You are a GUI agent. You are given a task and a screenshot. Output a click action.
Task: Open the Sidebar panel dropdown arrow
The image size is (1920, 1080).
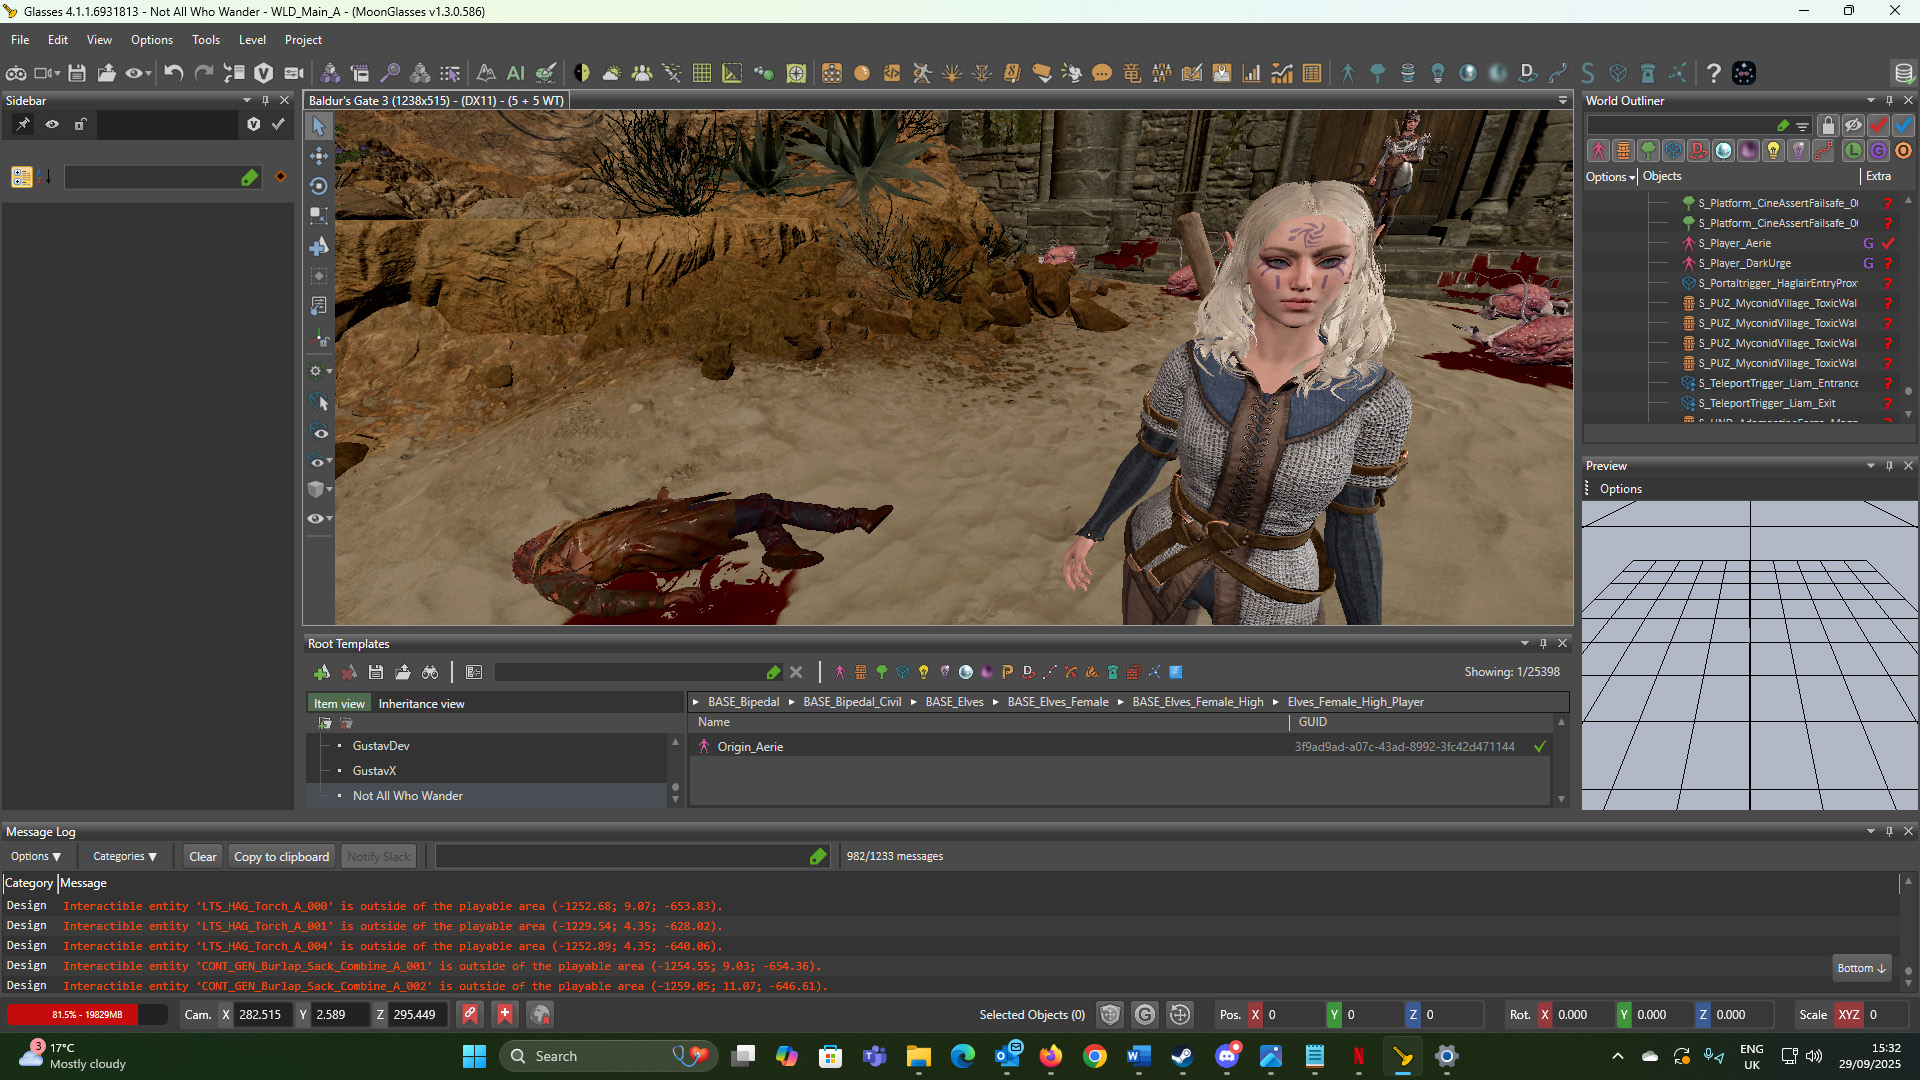246,100
